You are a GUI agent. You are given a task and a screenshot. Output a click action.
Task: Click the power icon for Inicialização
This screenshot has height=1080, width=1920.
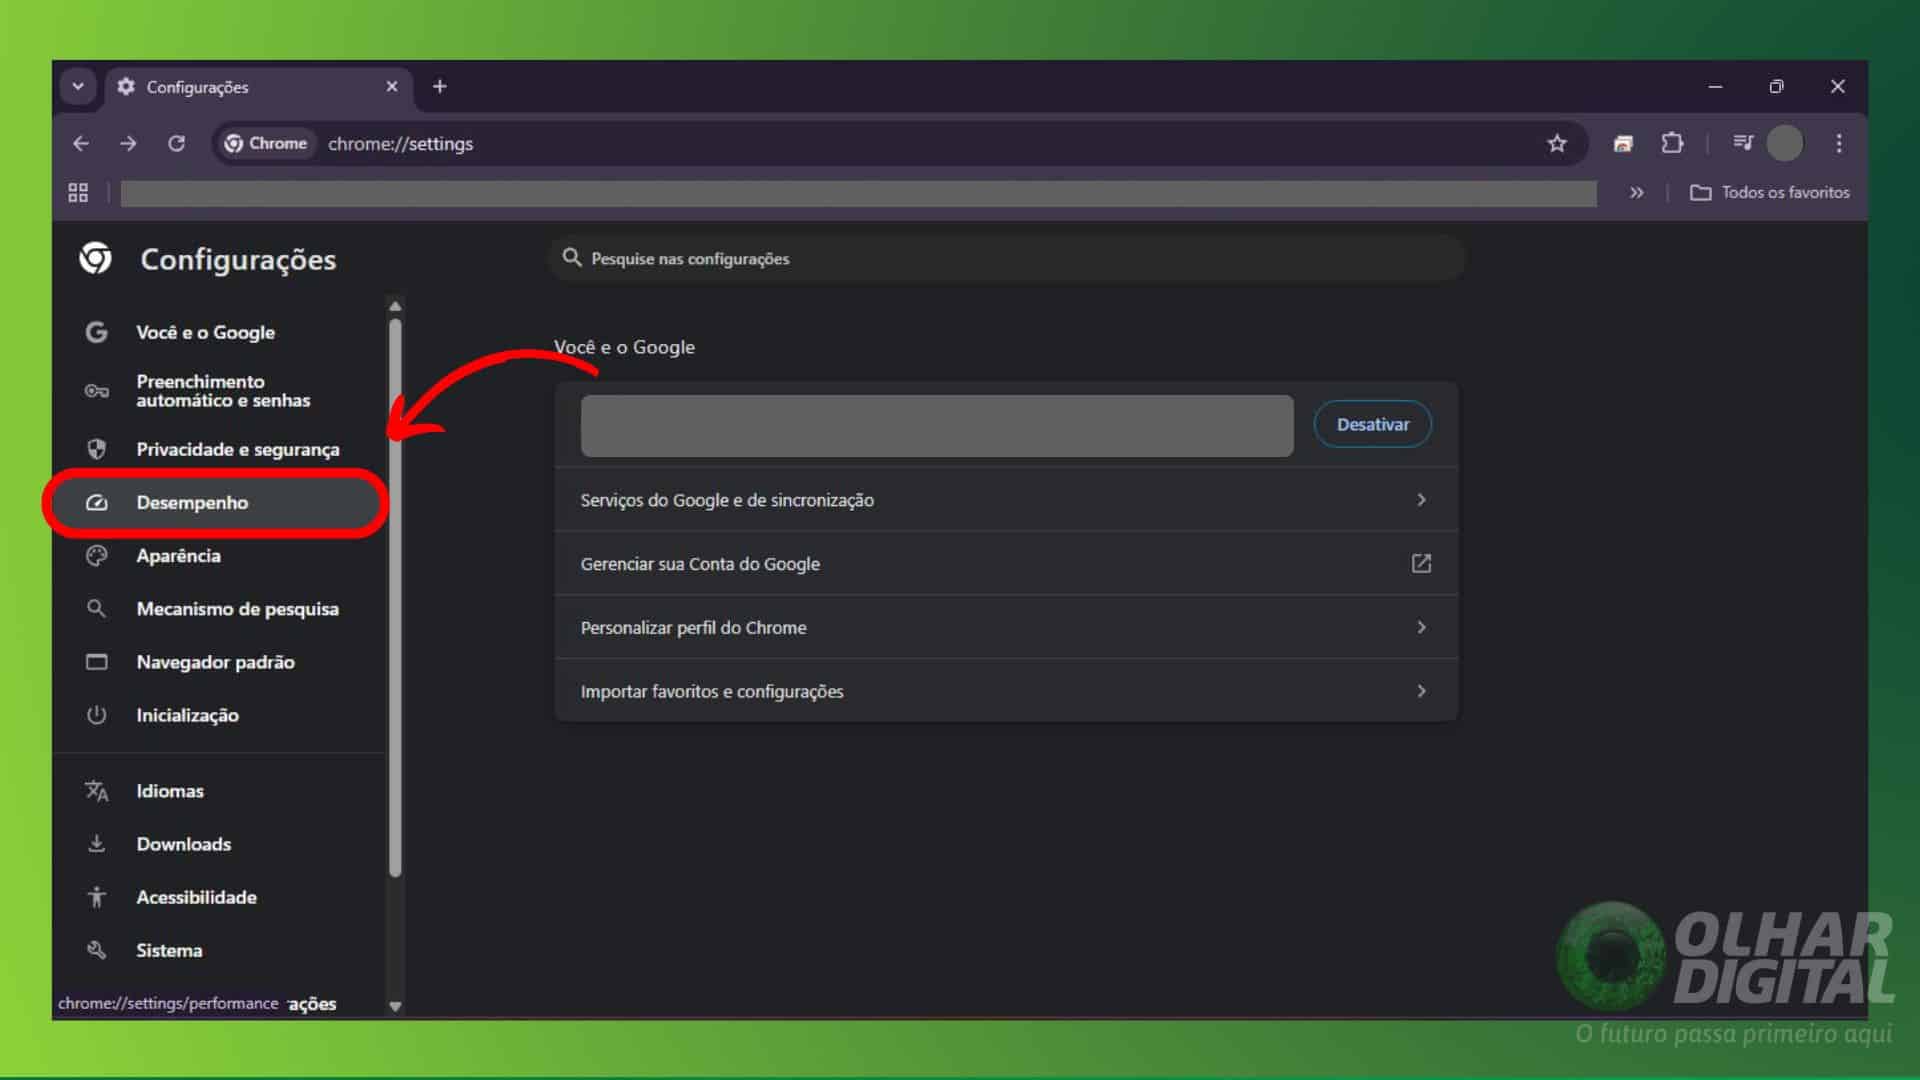coord(96,715)
